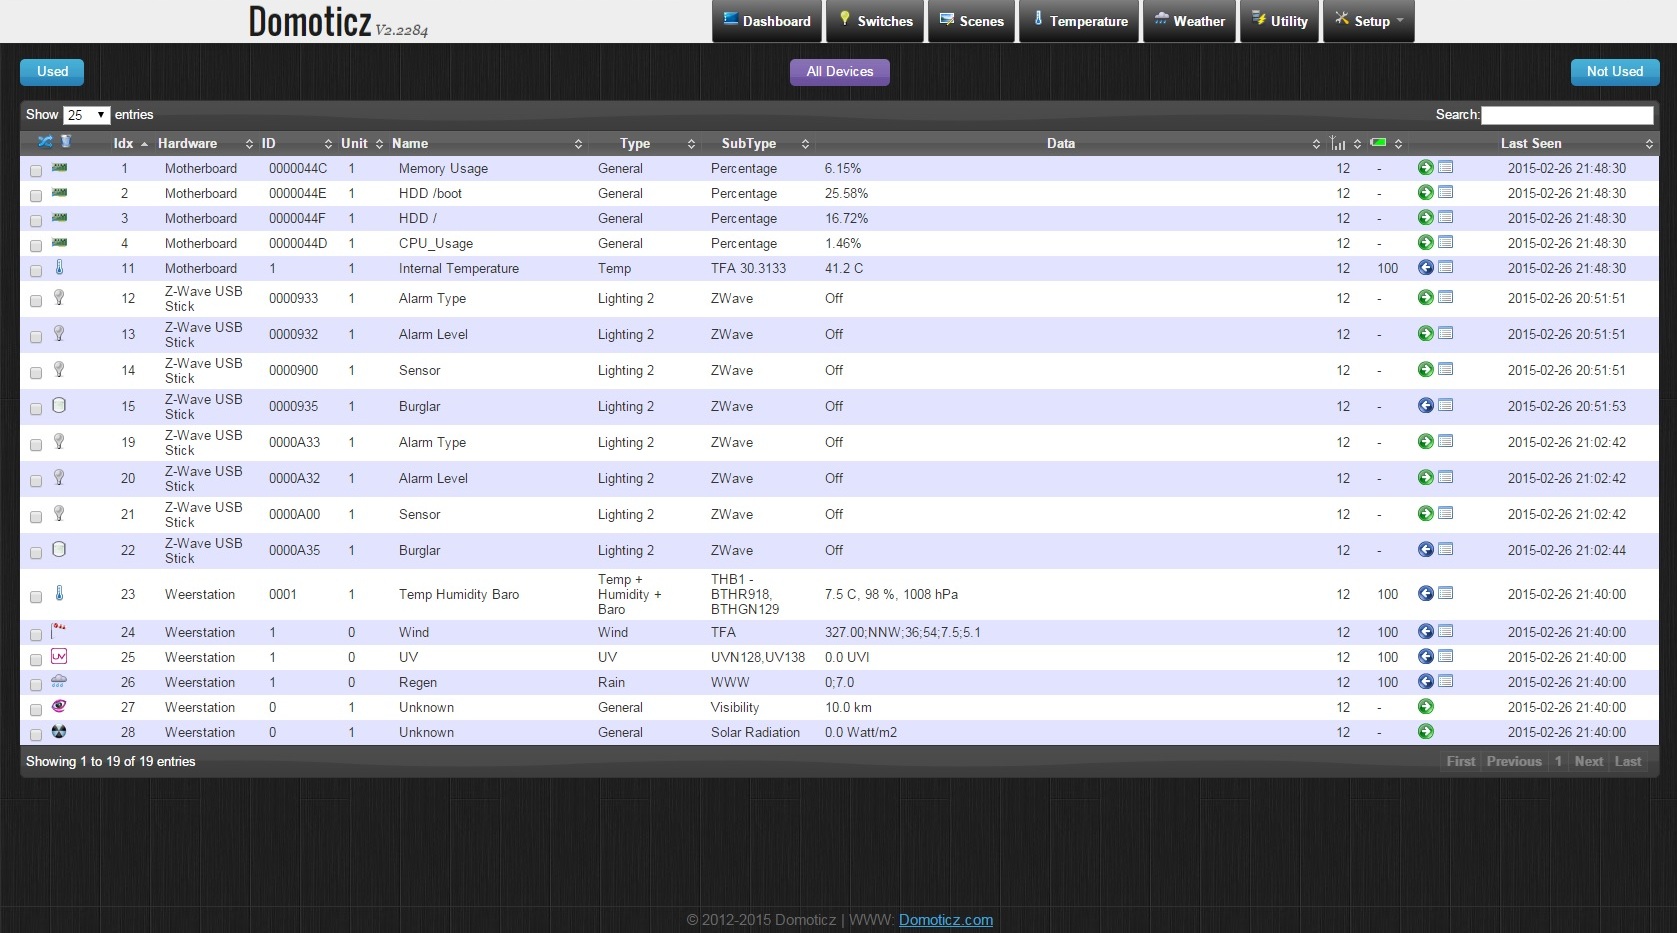Focus the Search input field
This screenshot has height=933, width=1677.
(x=1567, y=115)
